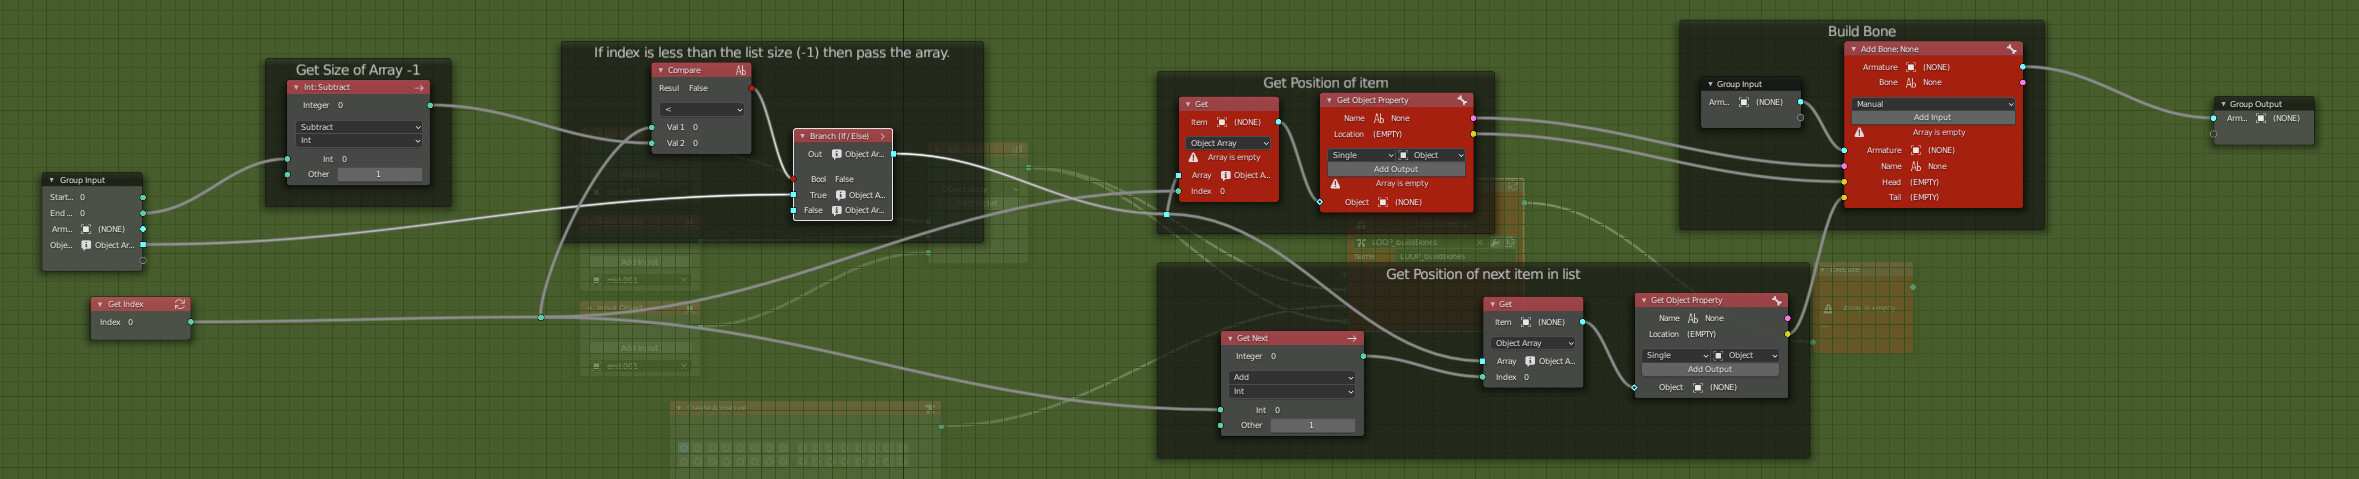Click the array icon in Obje.. row of leftmost Group Input
The height and width of the screenshot is (479, 2359).
pos(86,245)
